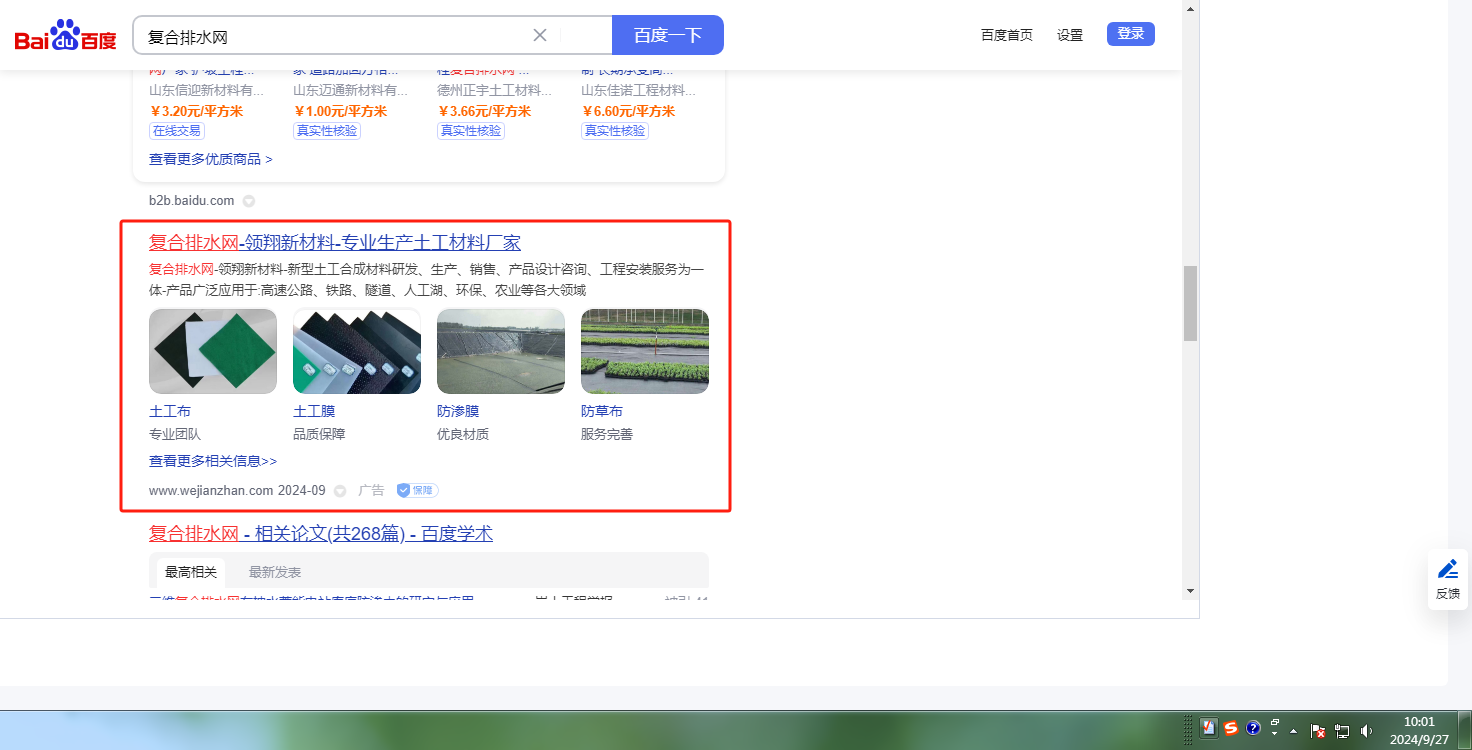Open 复合排水网 相关论文 百度学术 result
Image resolution: width=1472 pixels, height=750 pixels.
321,534
